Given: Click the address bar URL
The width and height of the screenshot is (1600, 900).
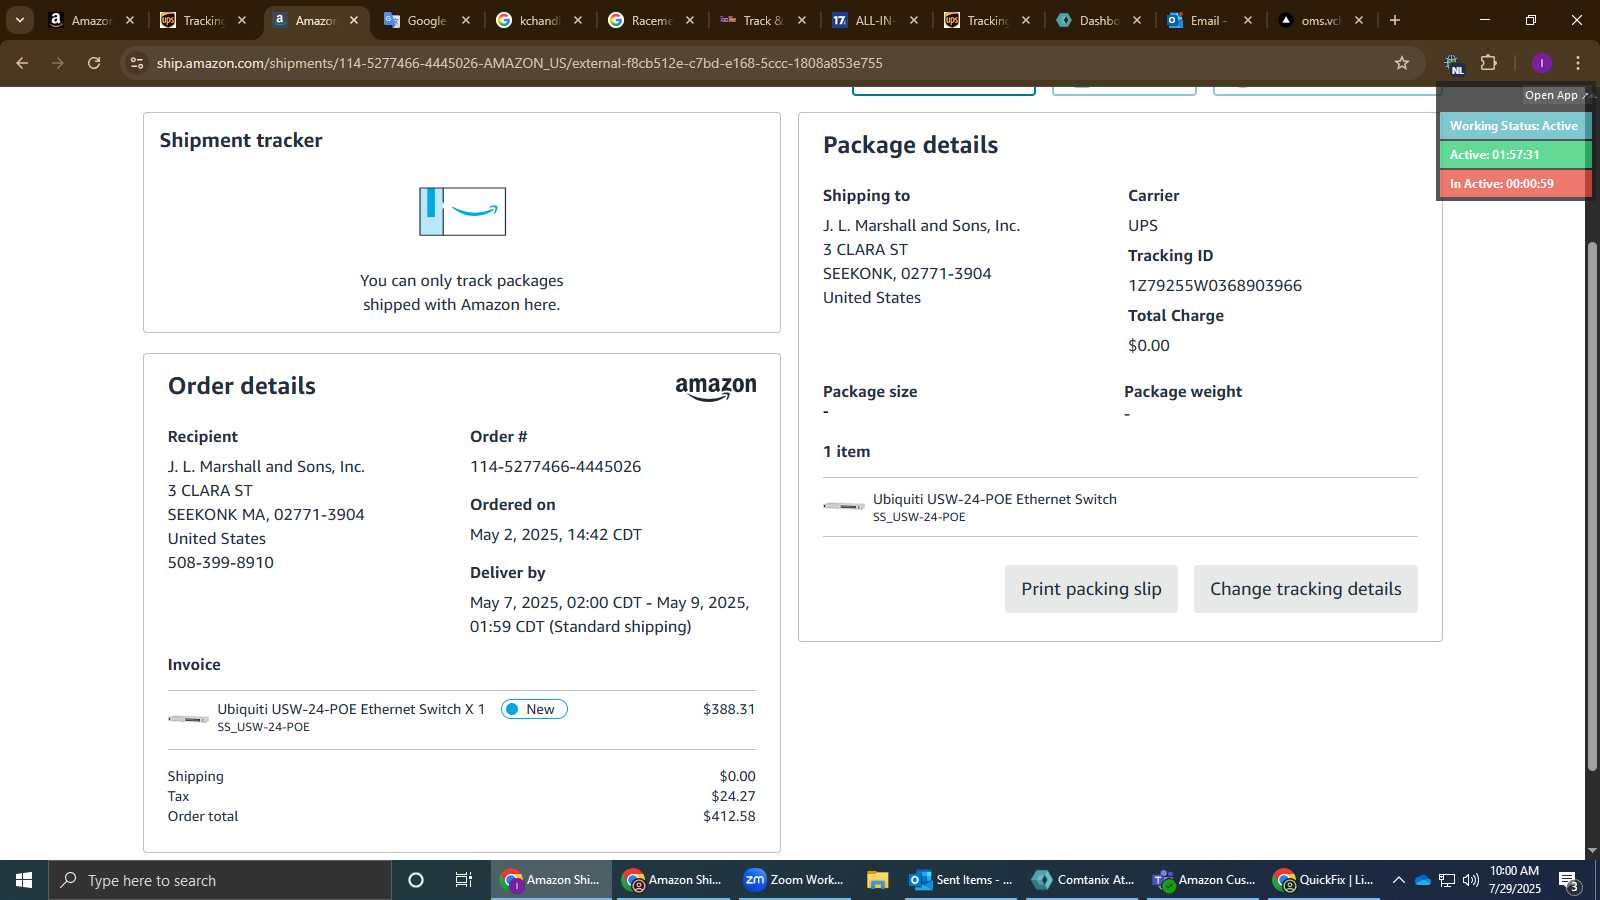Looking at the screenshot, I should pos(519,63).
